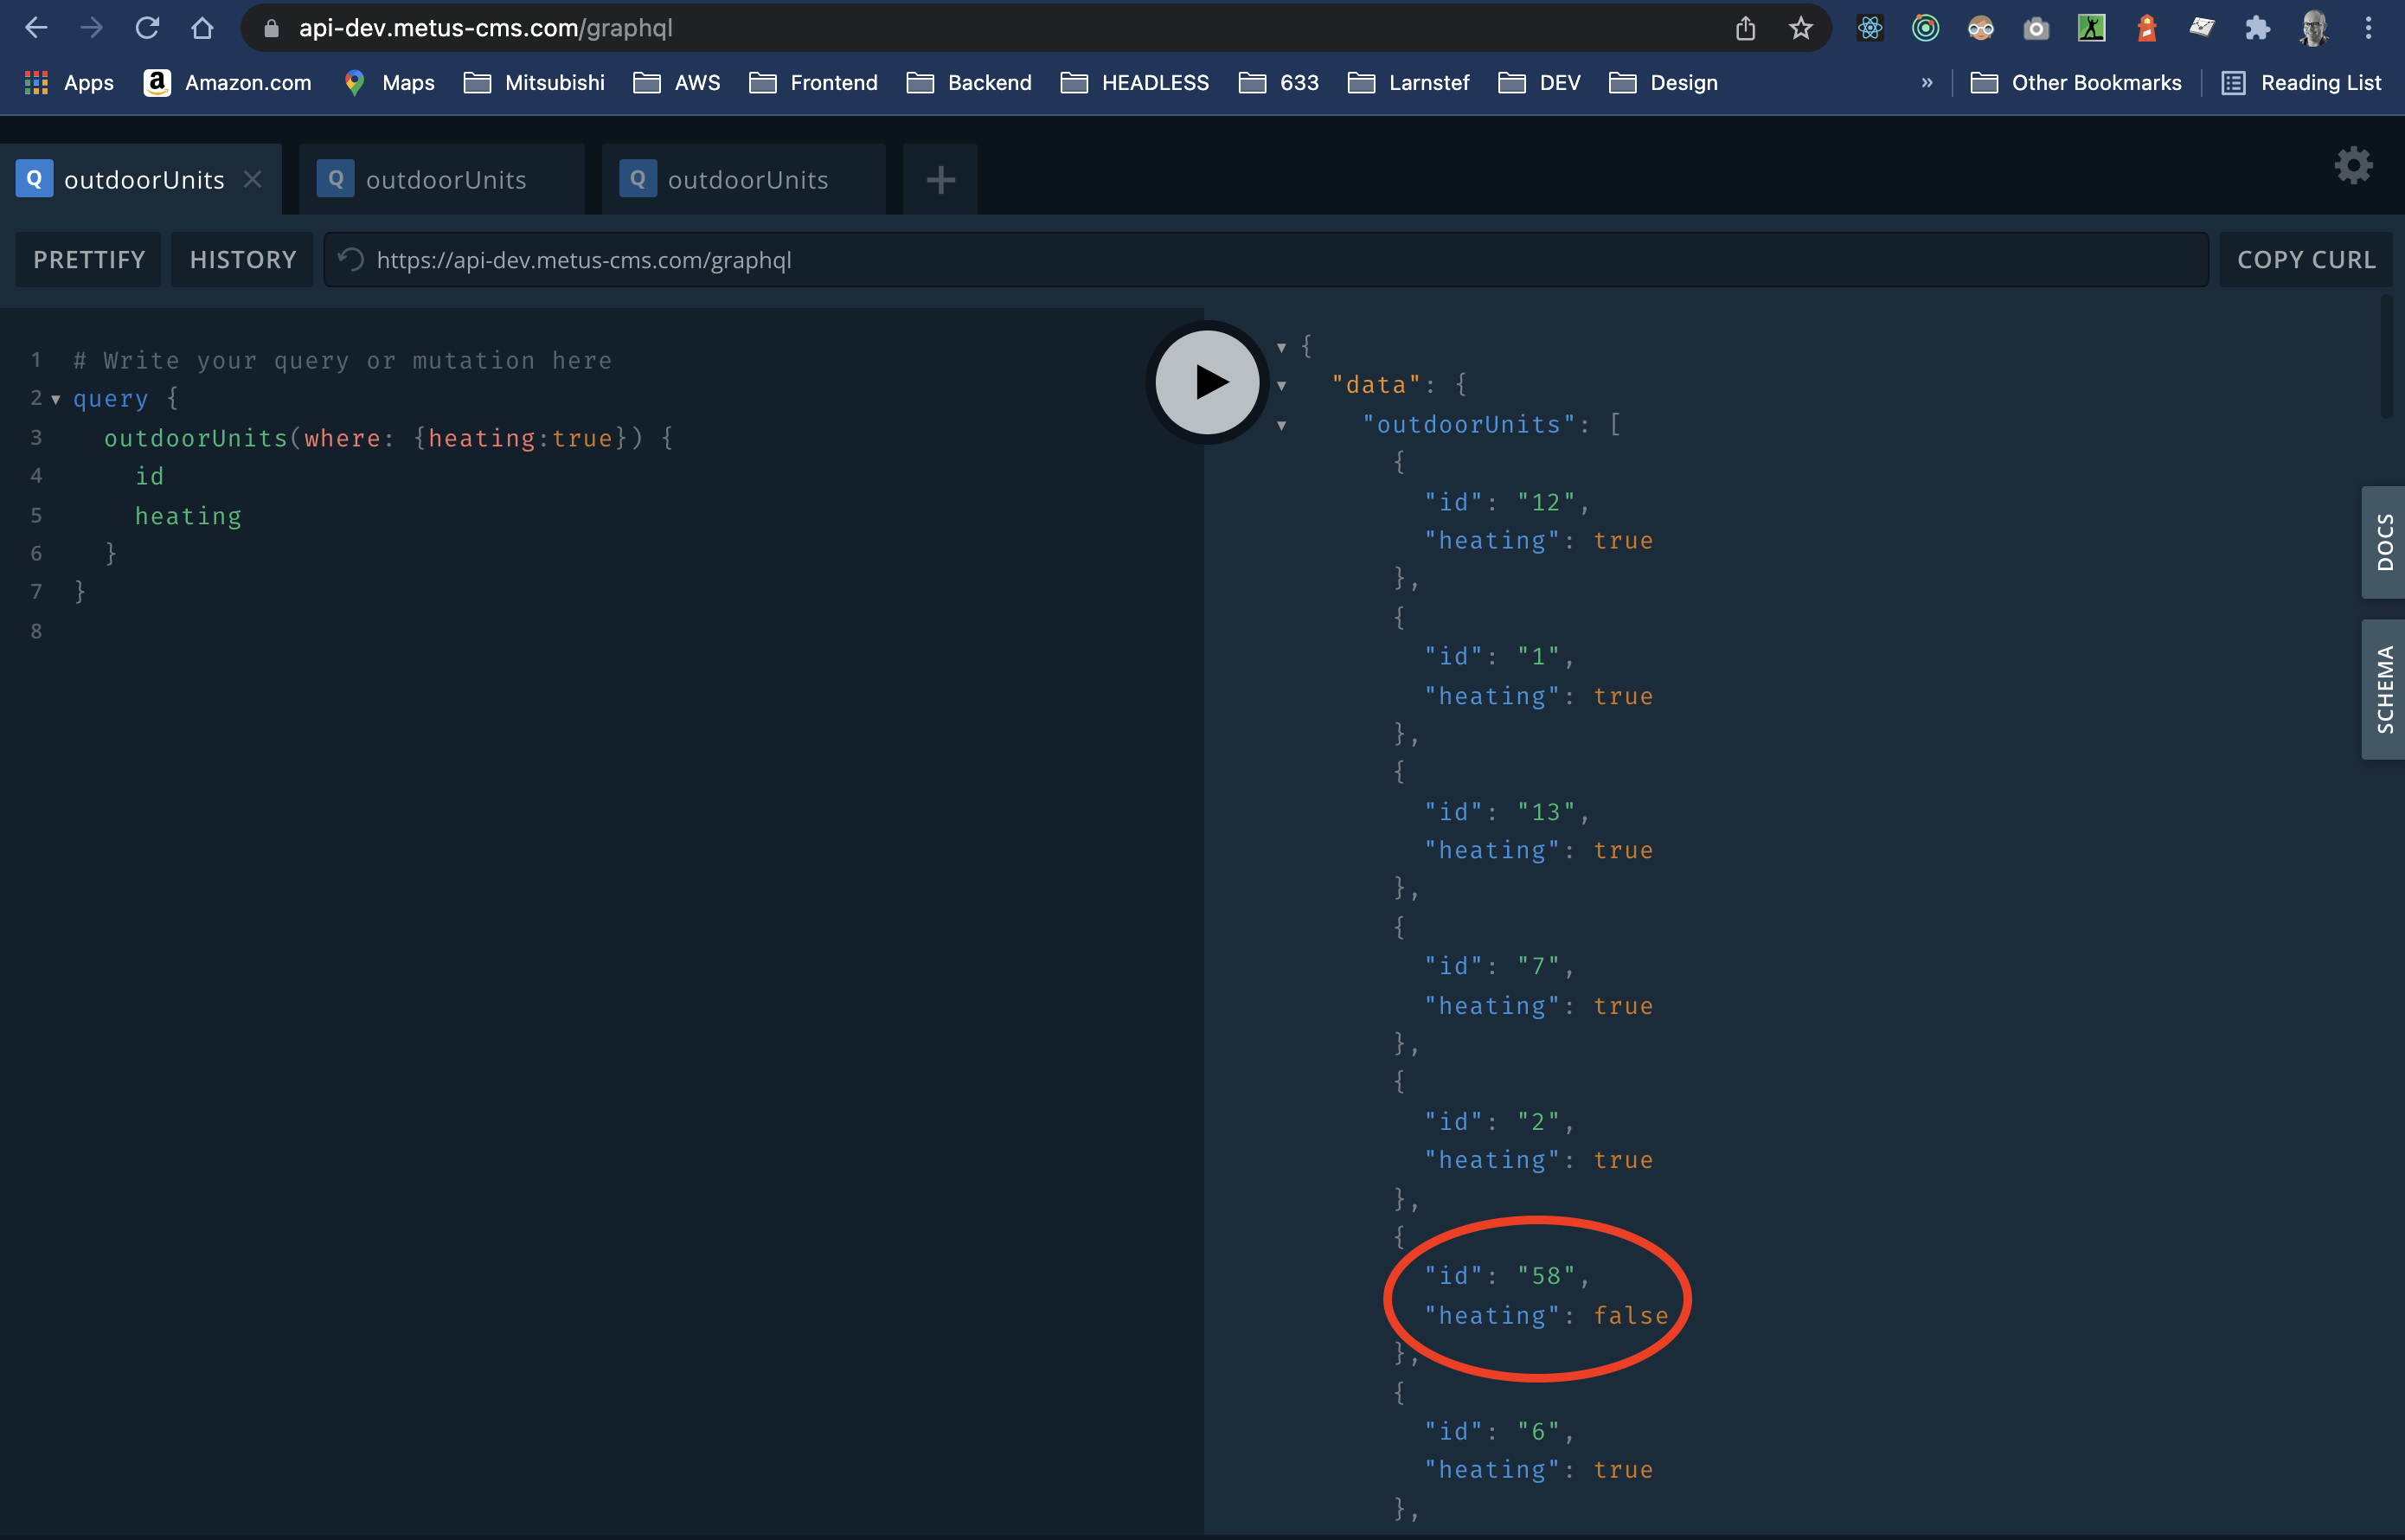Click the PRETTIFY button
The height and width of the screenshot is (1540, 2405).
coord(88,259)
